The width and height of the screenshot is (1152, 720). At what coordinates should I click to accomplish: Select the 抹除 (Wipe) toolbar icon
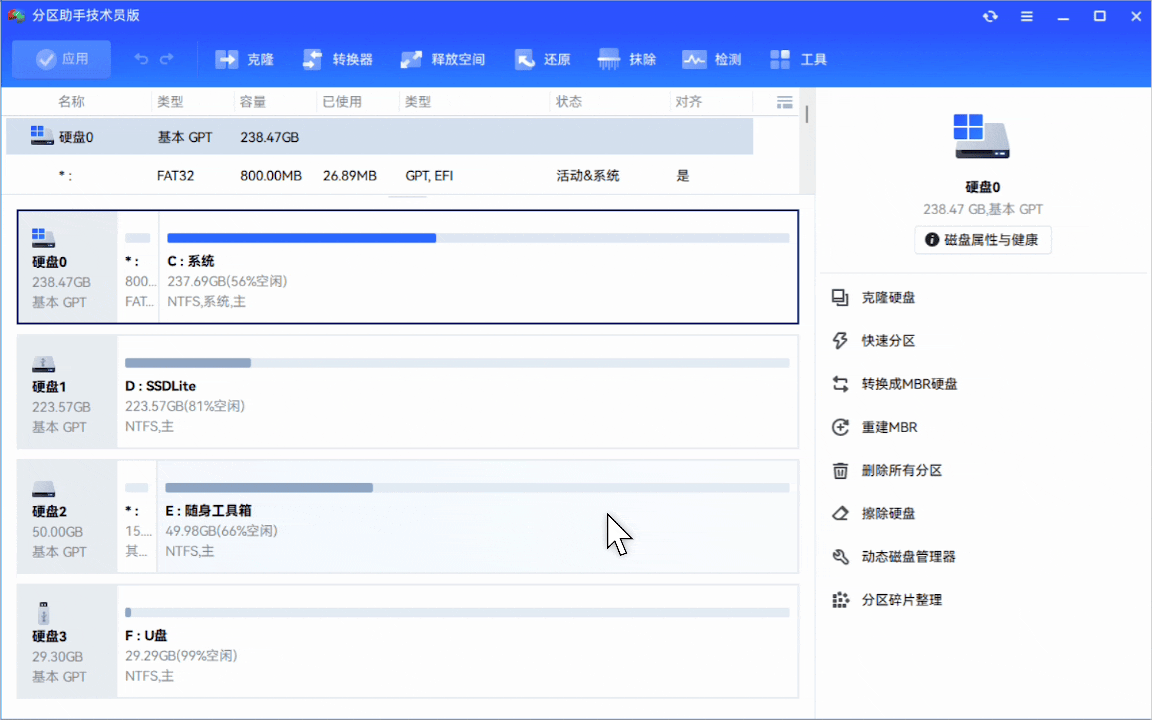(x=627, y=59)
